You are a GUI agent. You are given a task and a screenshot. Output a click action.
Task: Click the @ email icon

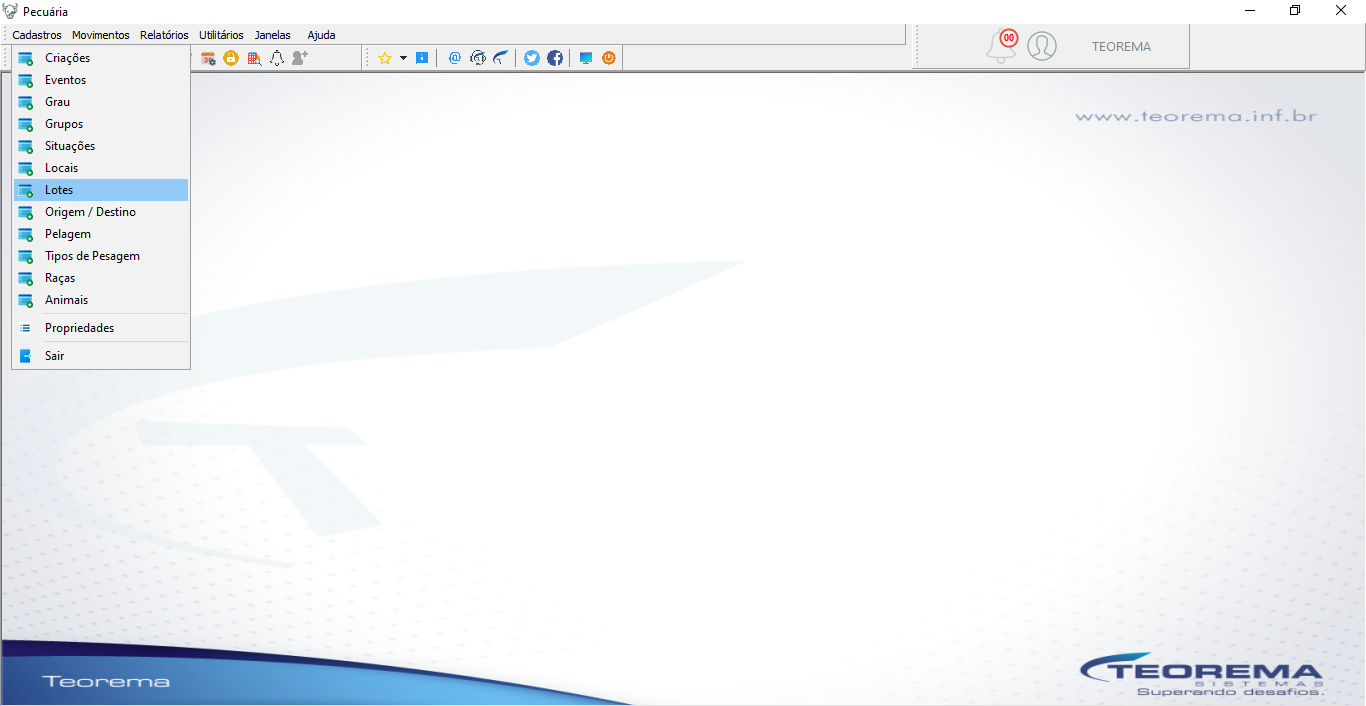(455, 58)
